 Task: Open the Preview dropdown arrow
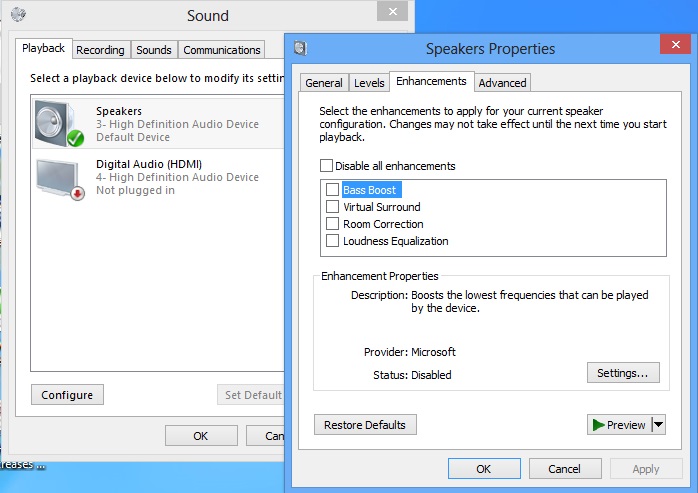(659, 425)
